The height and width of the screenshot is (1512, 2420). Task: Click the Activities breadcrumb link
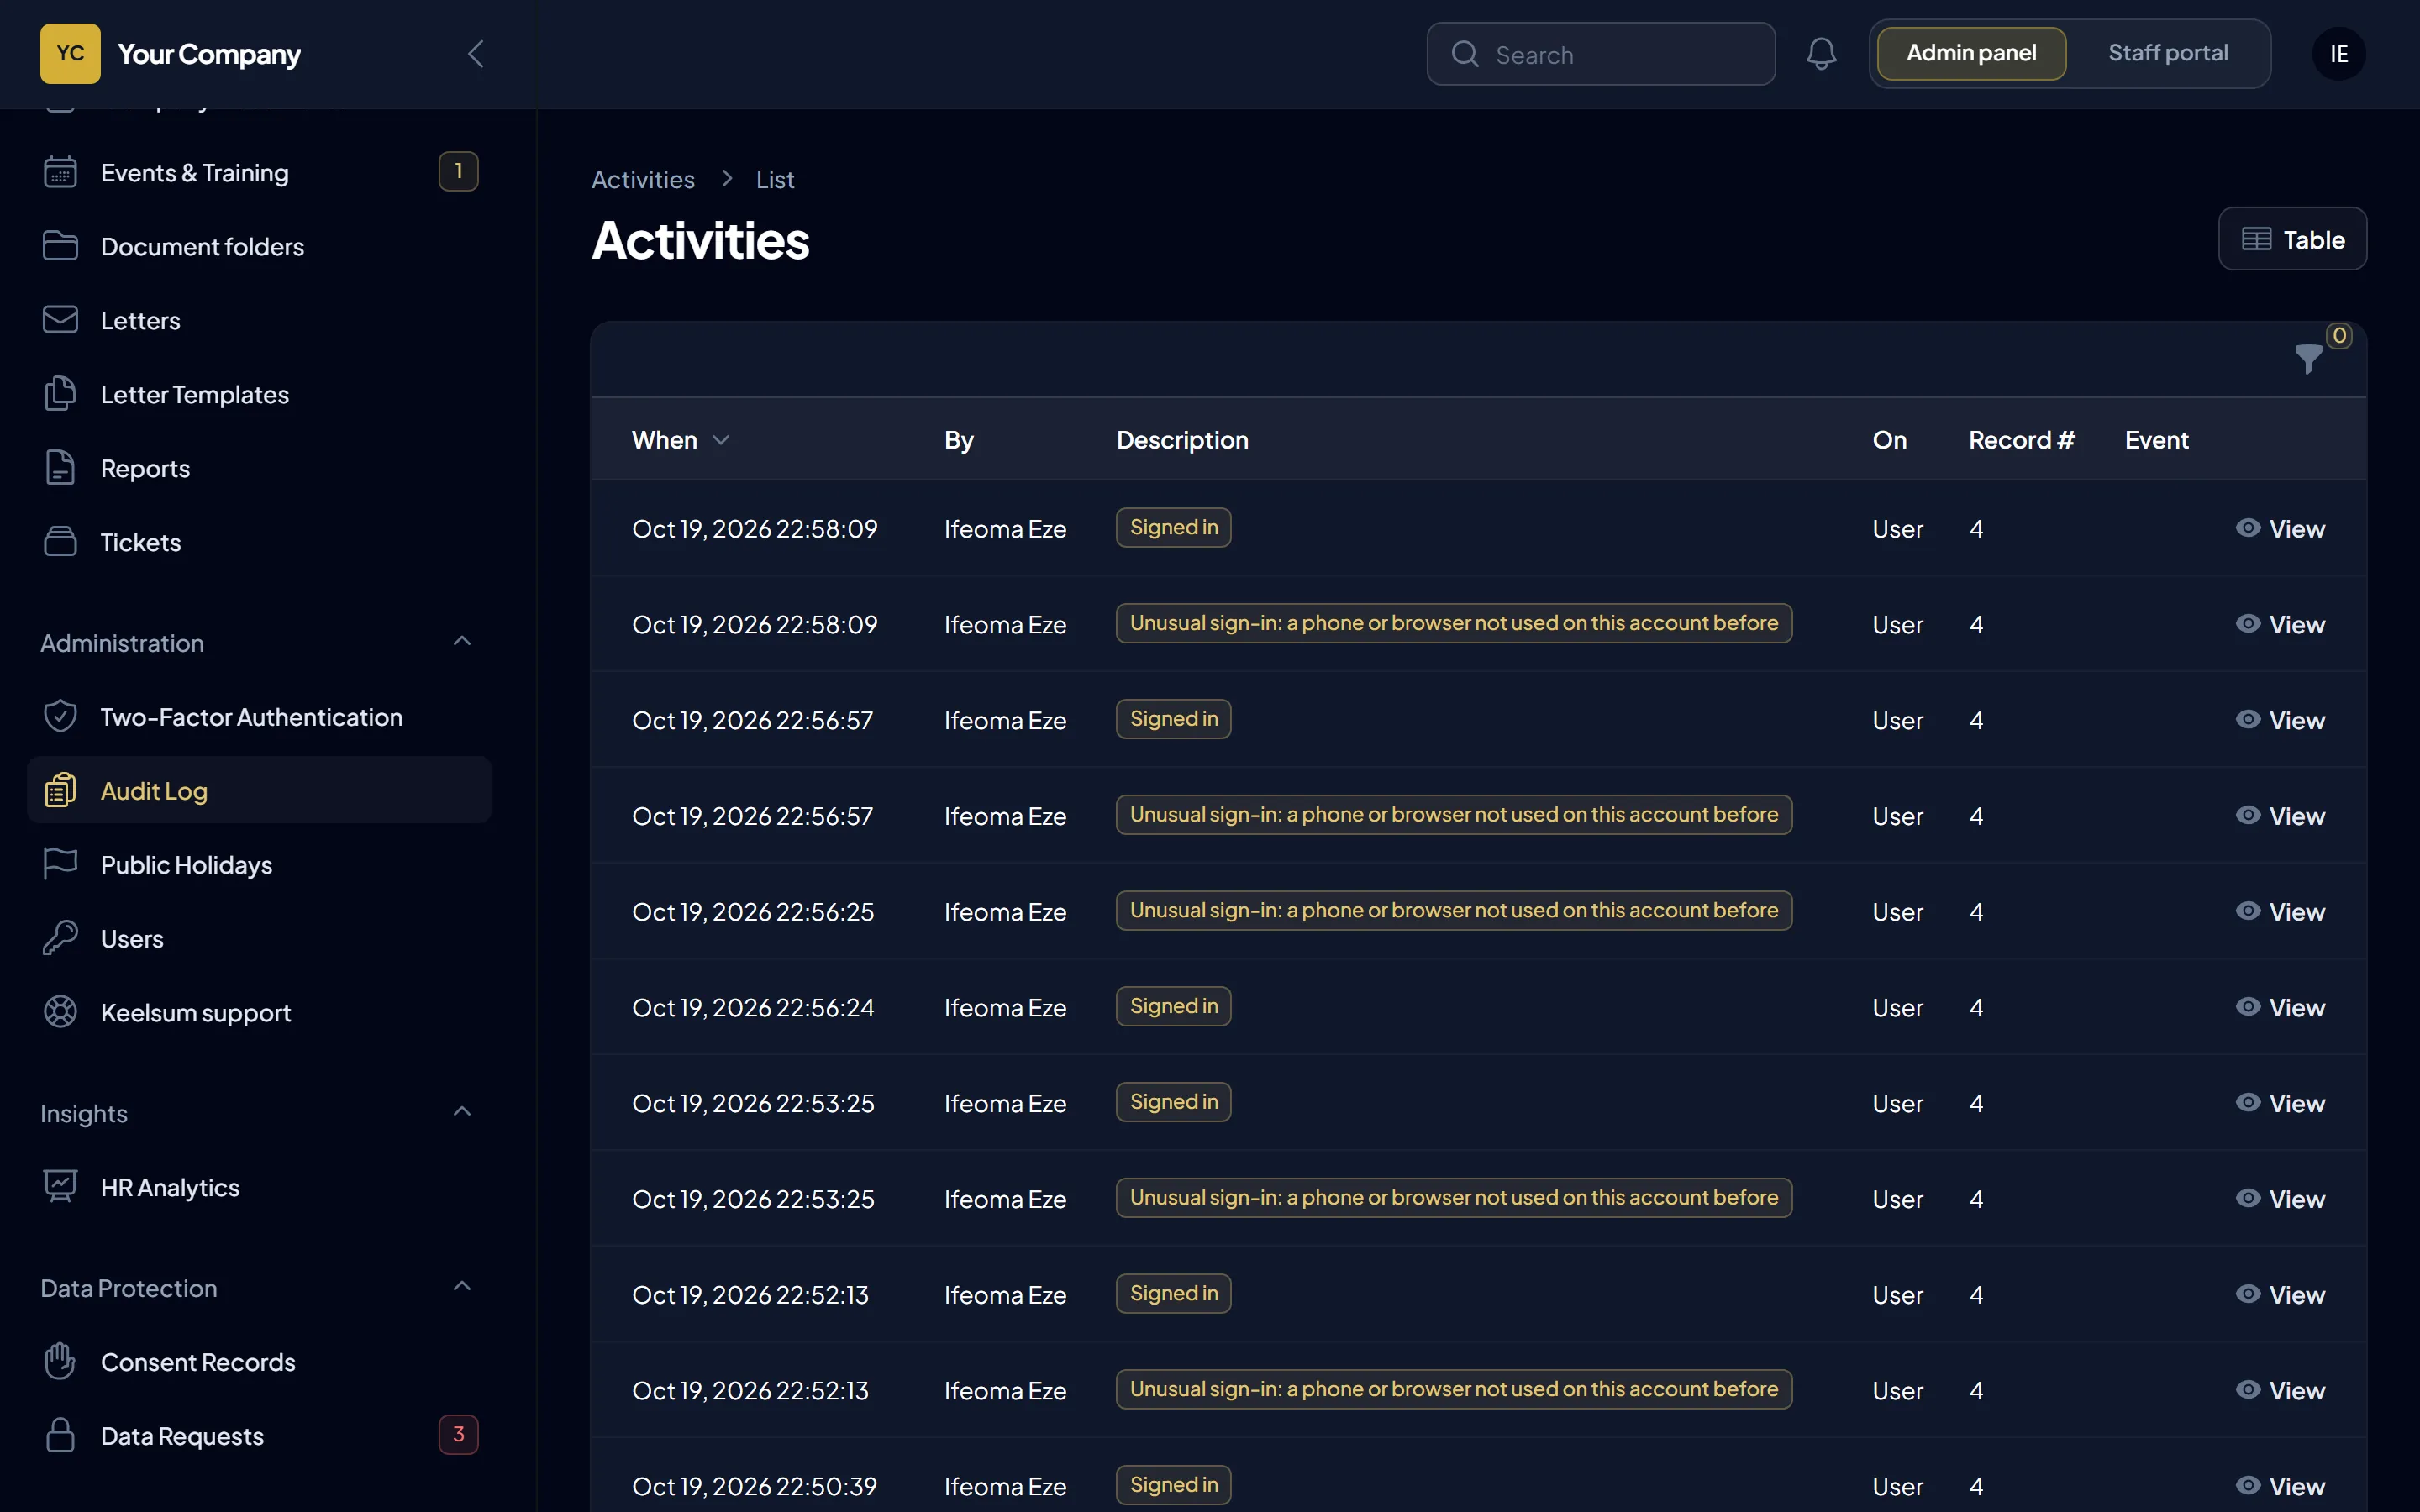642,180
